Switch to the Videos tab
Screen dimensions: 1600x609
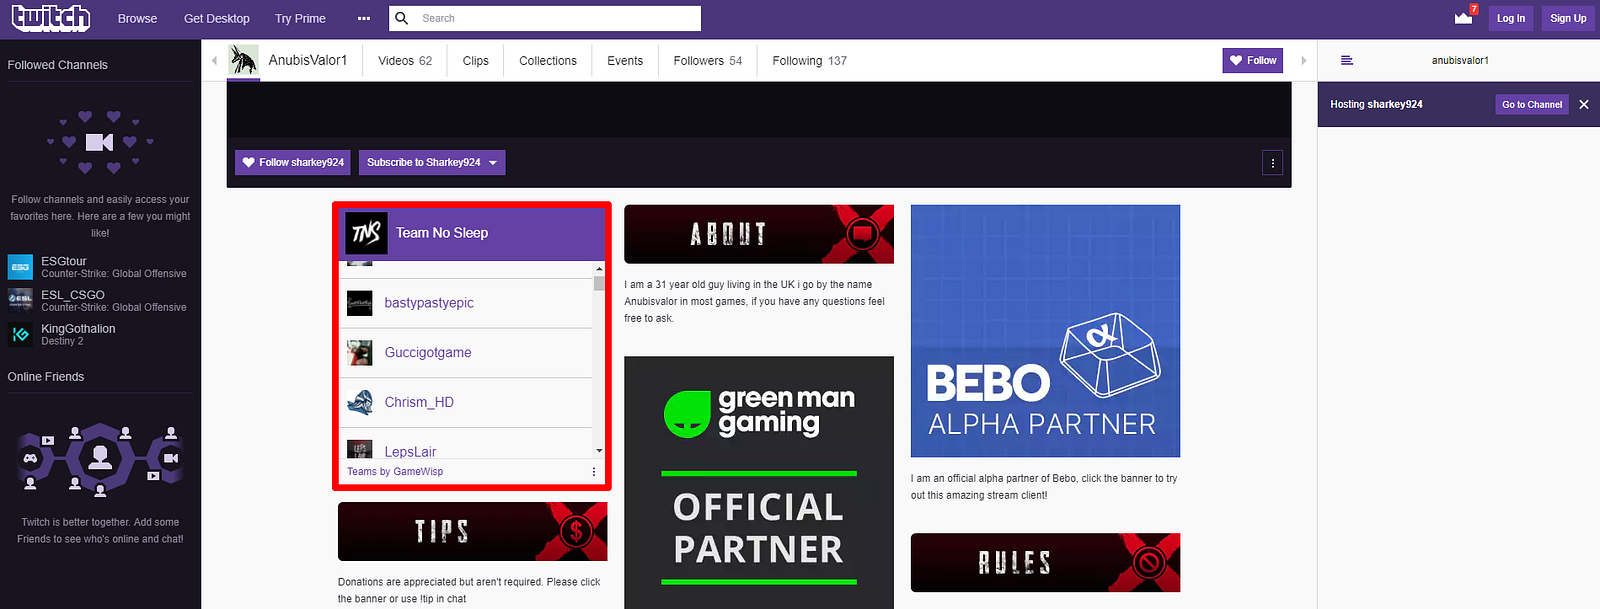point(405,61)
